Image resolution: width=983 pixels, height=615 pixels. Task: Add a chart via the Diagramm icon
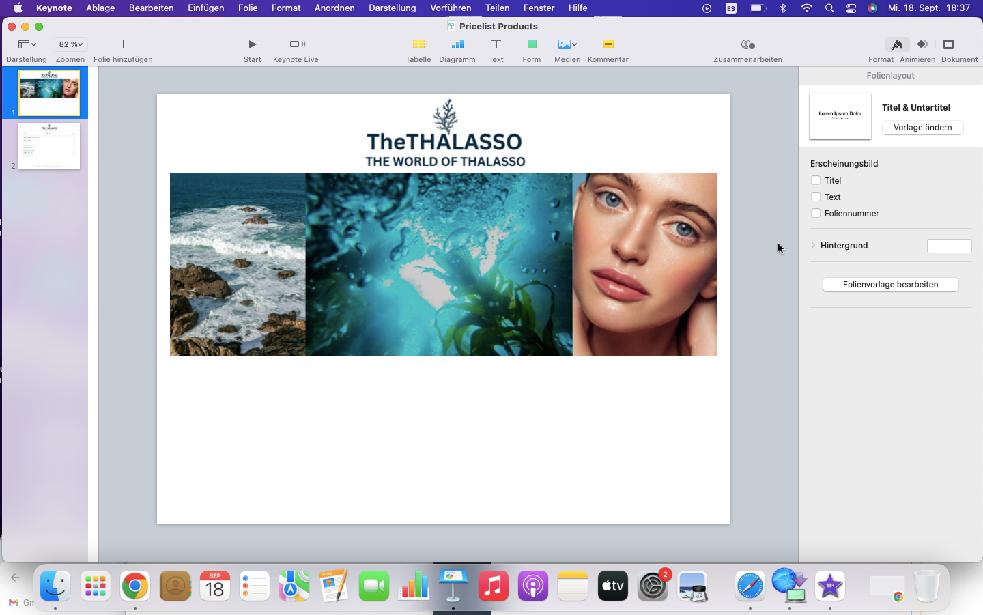coord(458,45)
